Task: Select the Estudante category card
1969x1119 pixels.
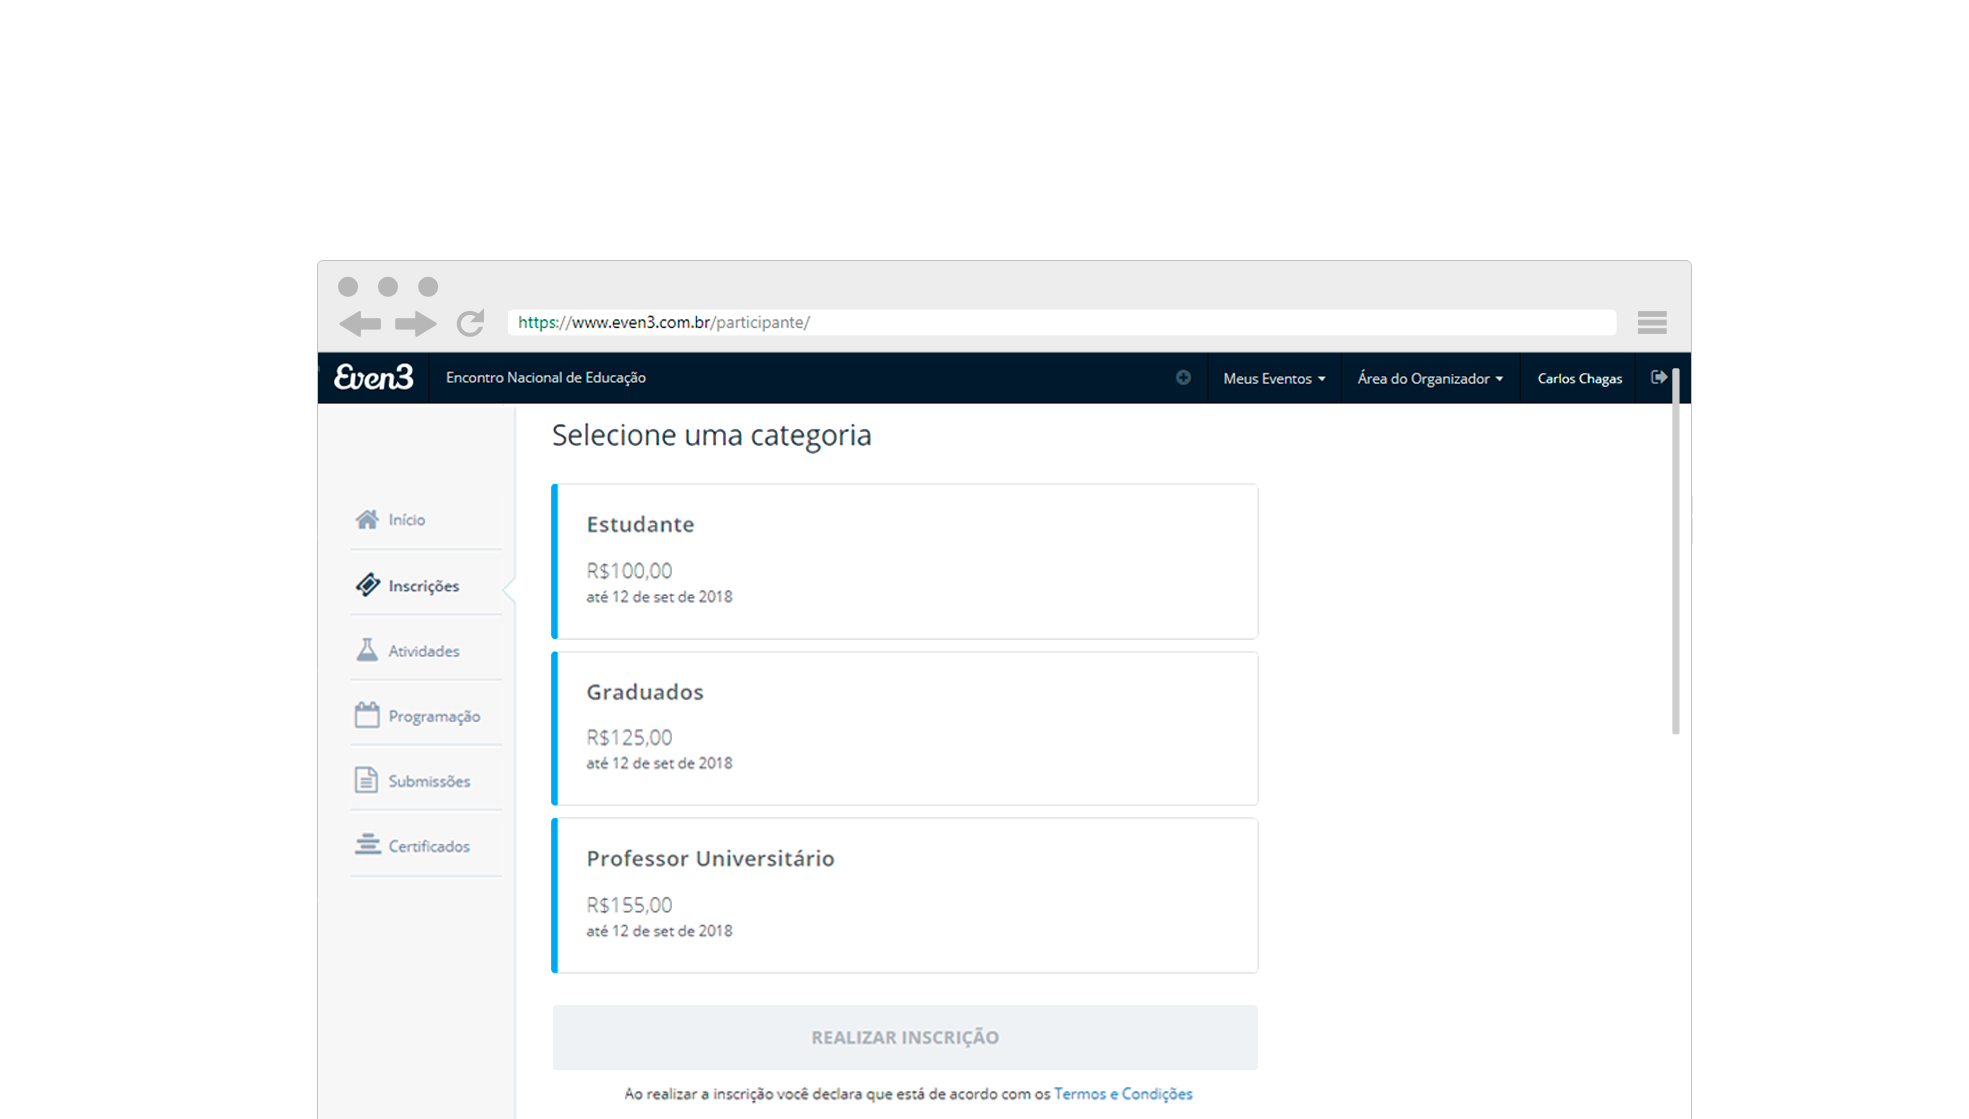Action: click(905, 561)
